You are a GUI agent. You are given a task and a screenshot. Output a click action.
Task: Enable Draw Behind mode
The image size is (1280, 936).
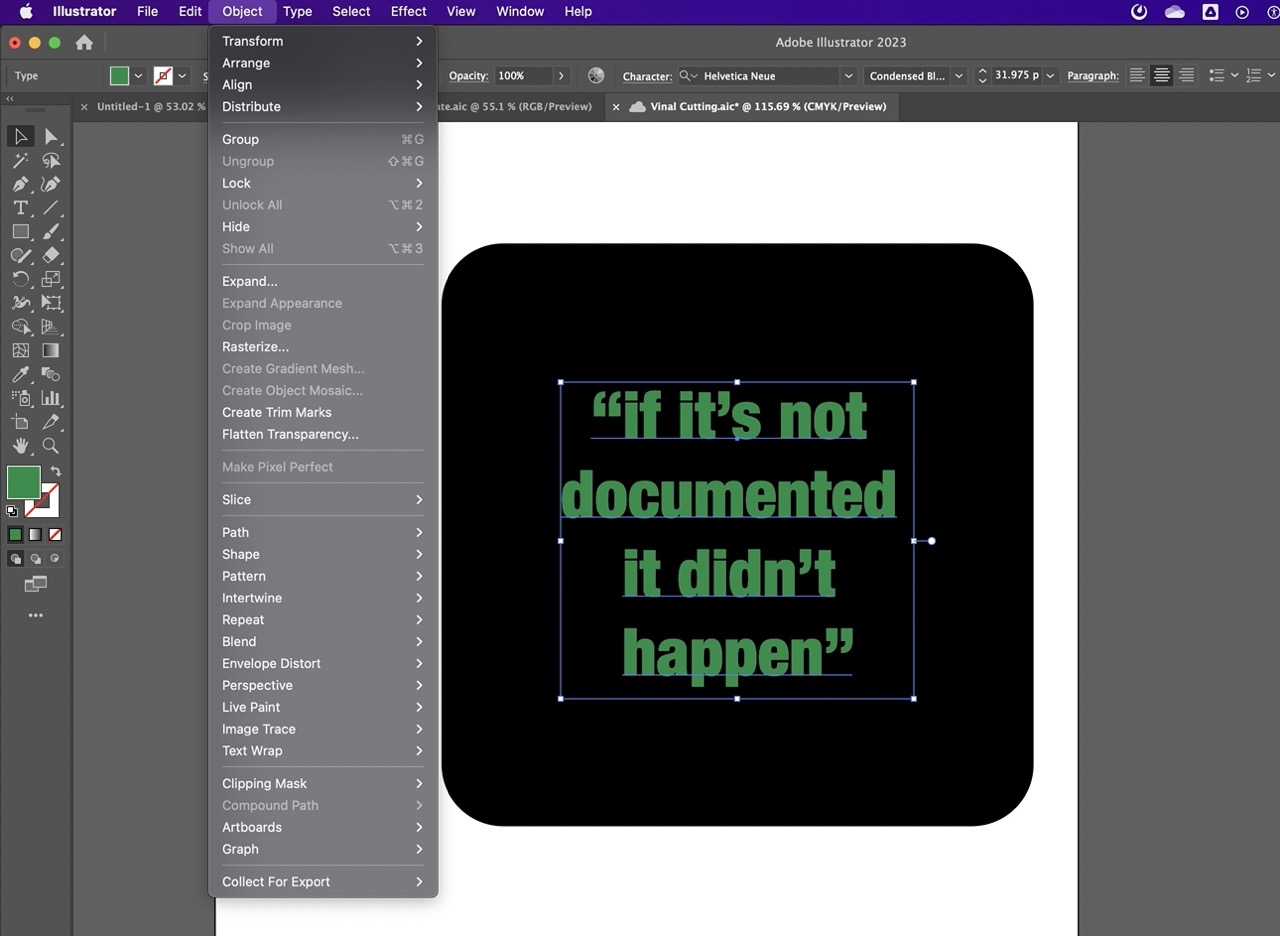tap(35, 559)
